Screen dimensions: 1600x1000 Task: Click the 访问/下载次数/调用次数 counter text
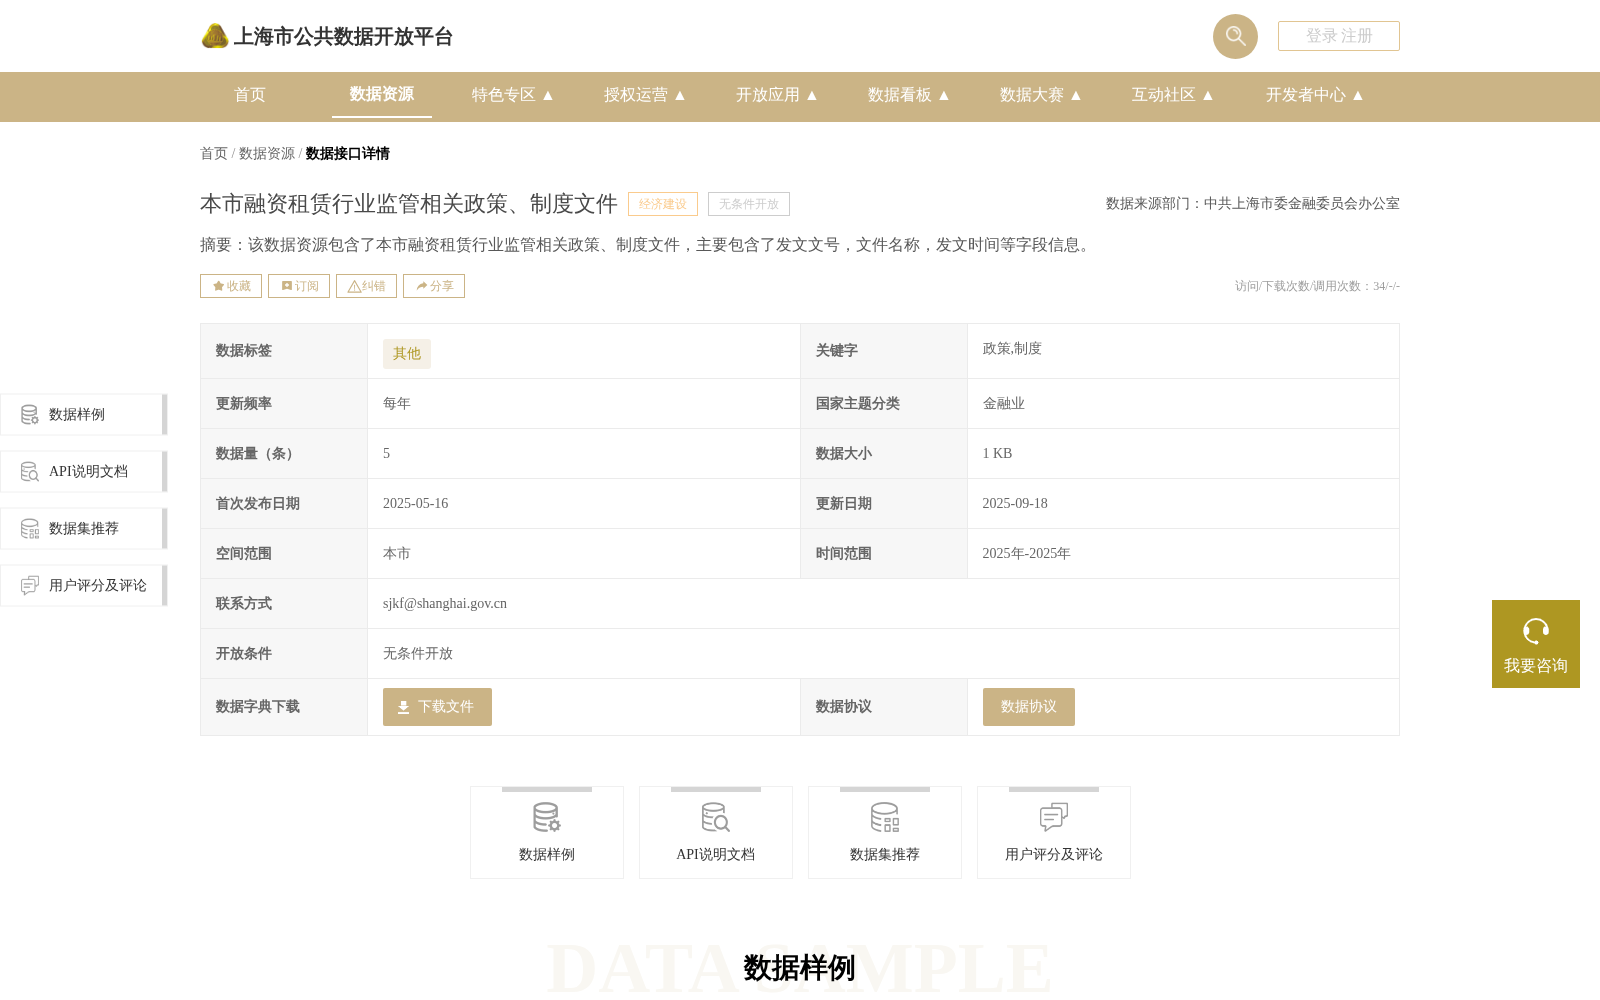(x=1317, y=286)
